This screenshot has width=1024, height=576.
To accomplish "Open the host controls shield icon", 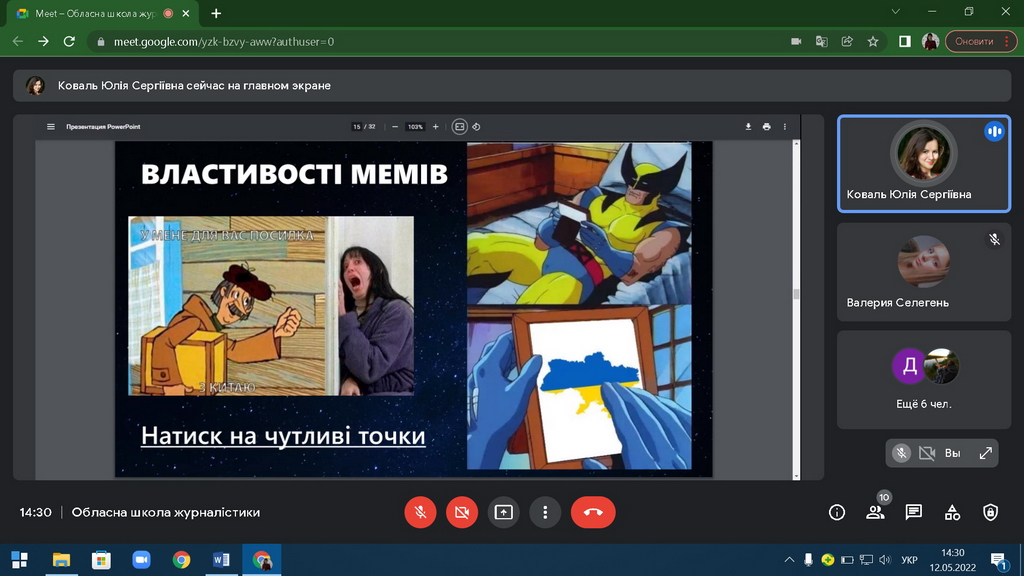I will [991, 513].
